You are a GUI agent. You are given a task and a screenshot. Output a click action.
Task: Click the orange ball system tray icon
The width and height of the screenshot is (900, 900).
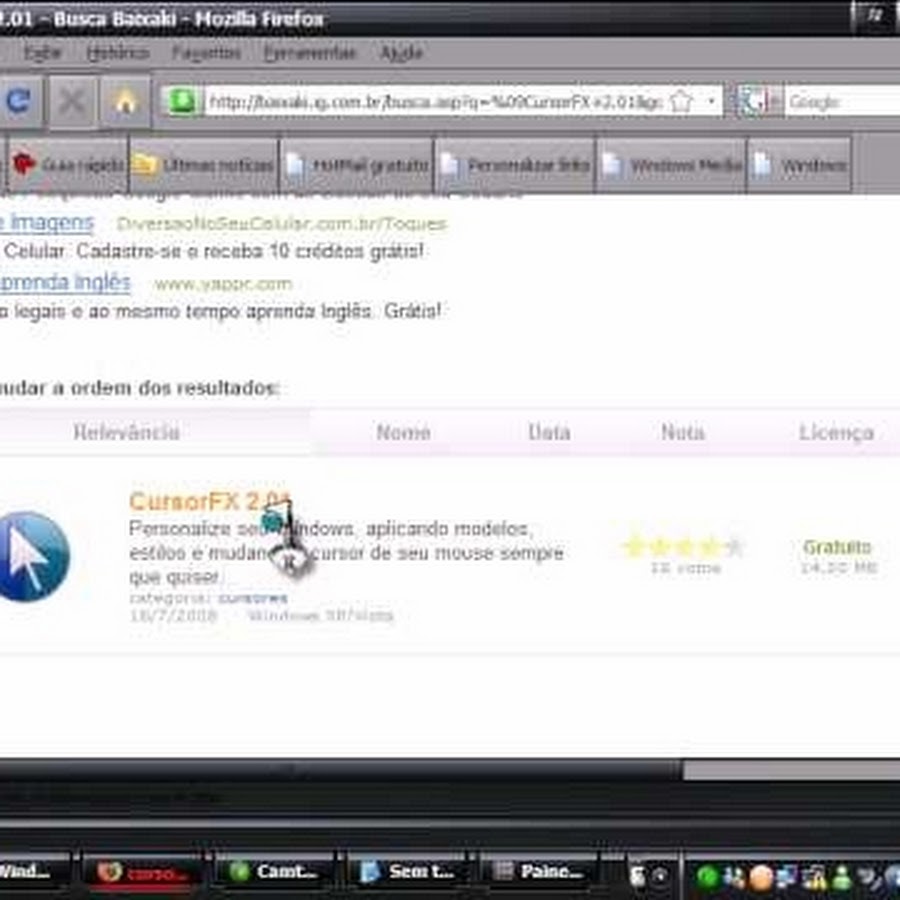[x=761, y=877]
